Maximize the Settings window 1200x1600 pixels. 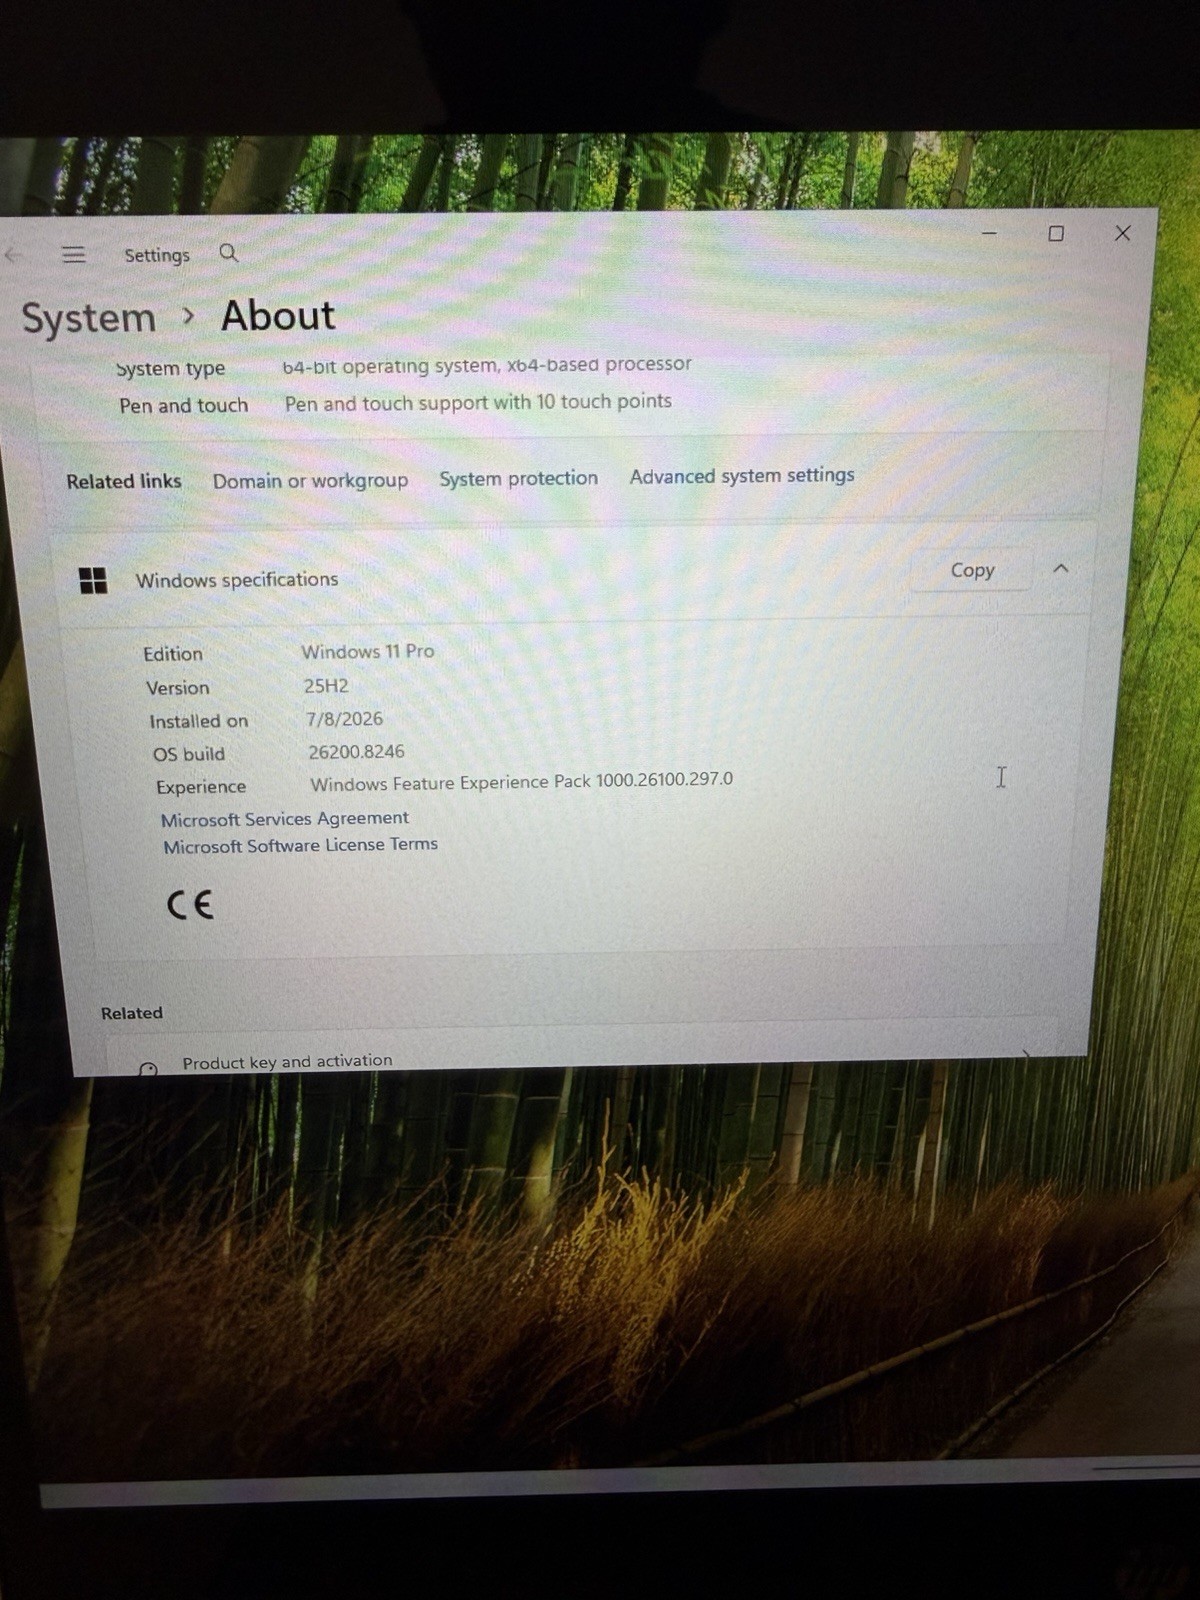(1056, 233)
